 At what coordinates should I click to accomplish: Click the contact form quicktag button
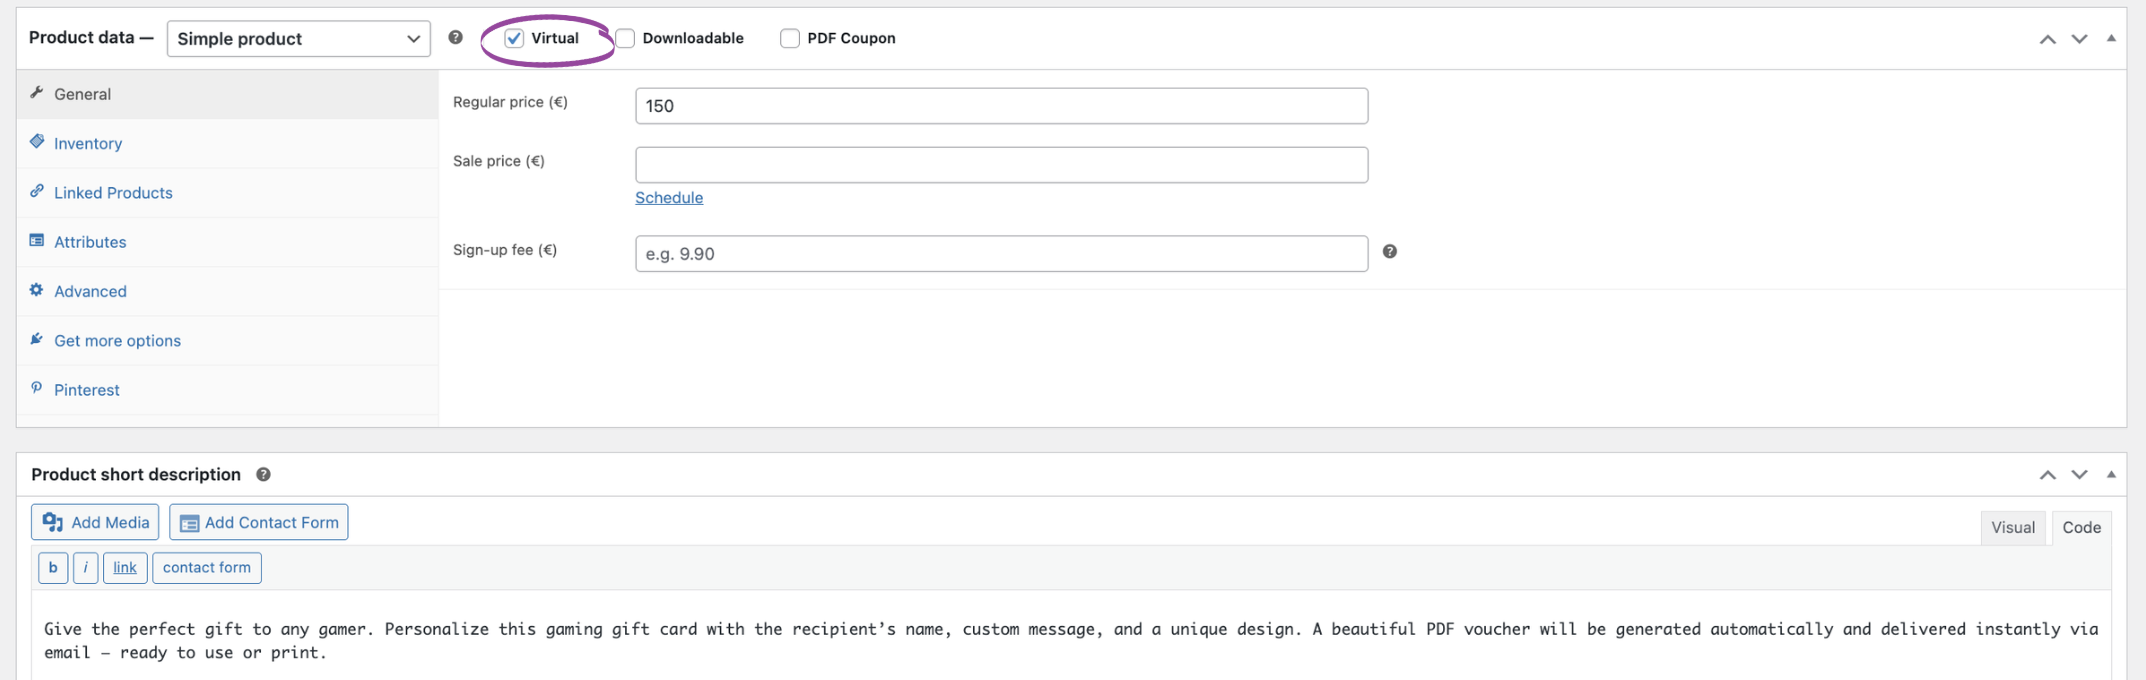(207, 567)
